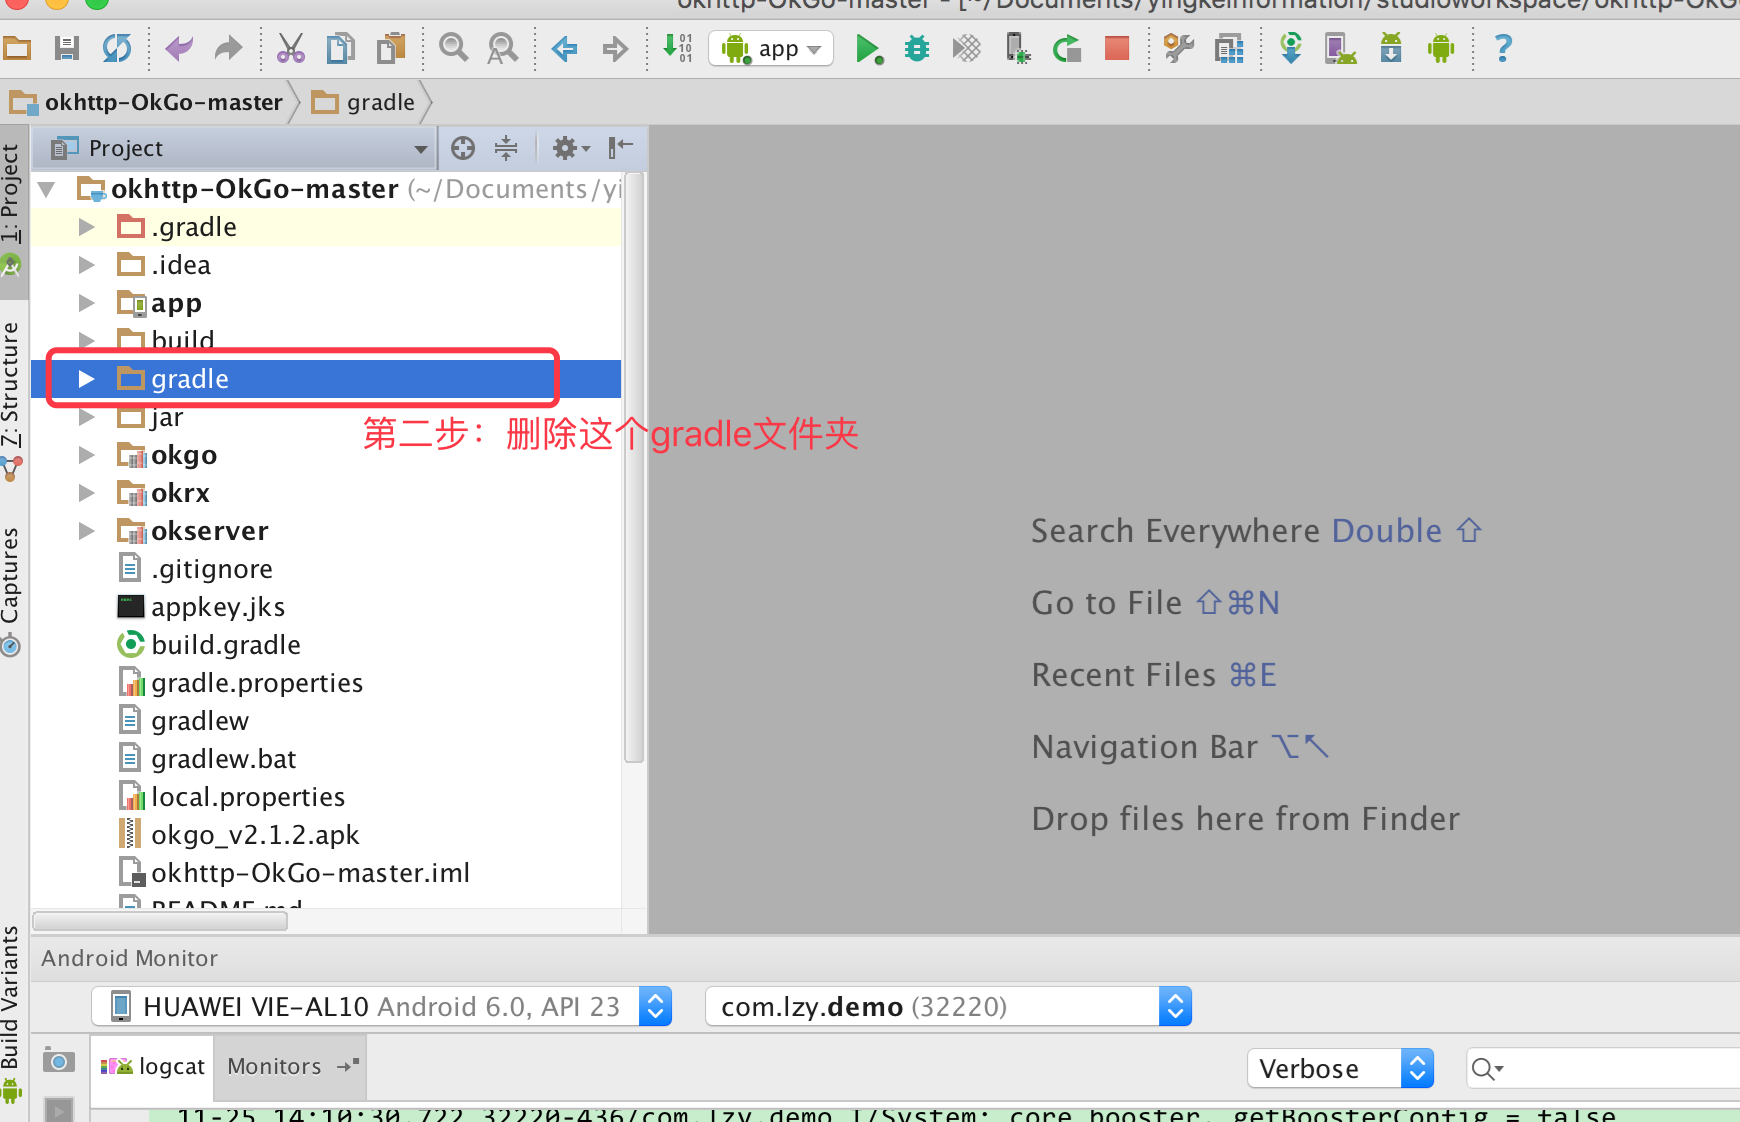Open AVD Manager icon
This screenshot has height=1122, width=1740.
pyautogui.click(x=1341, y=48)
